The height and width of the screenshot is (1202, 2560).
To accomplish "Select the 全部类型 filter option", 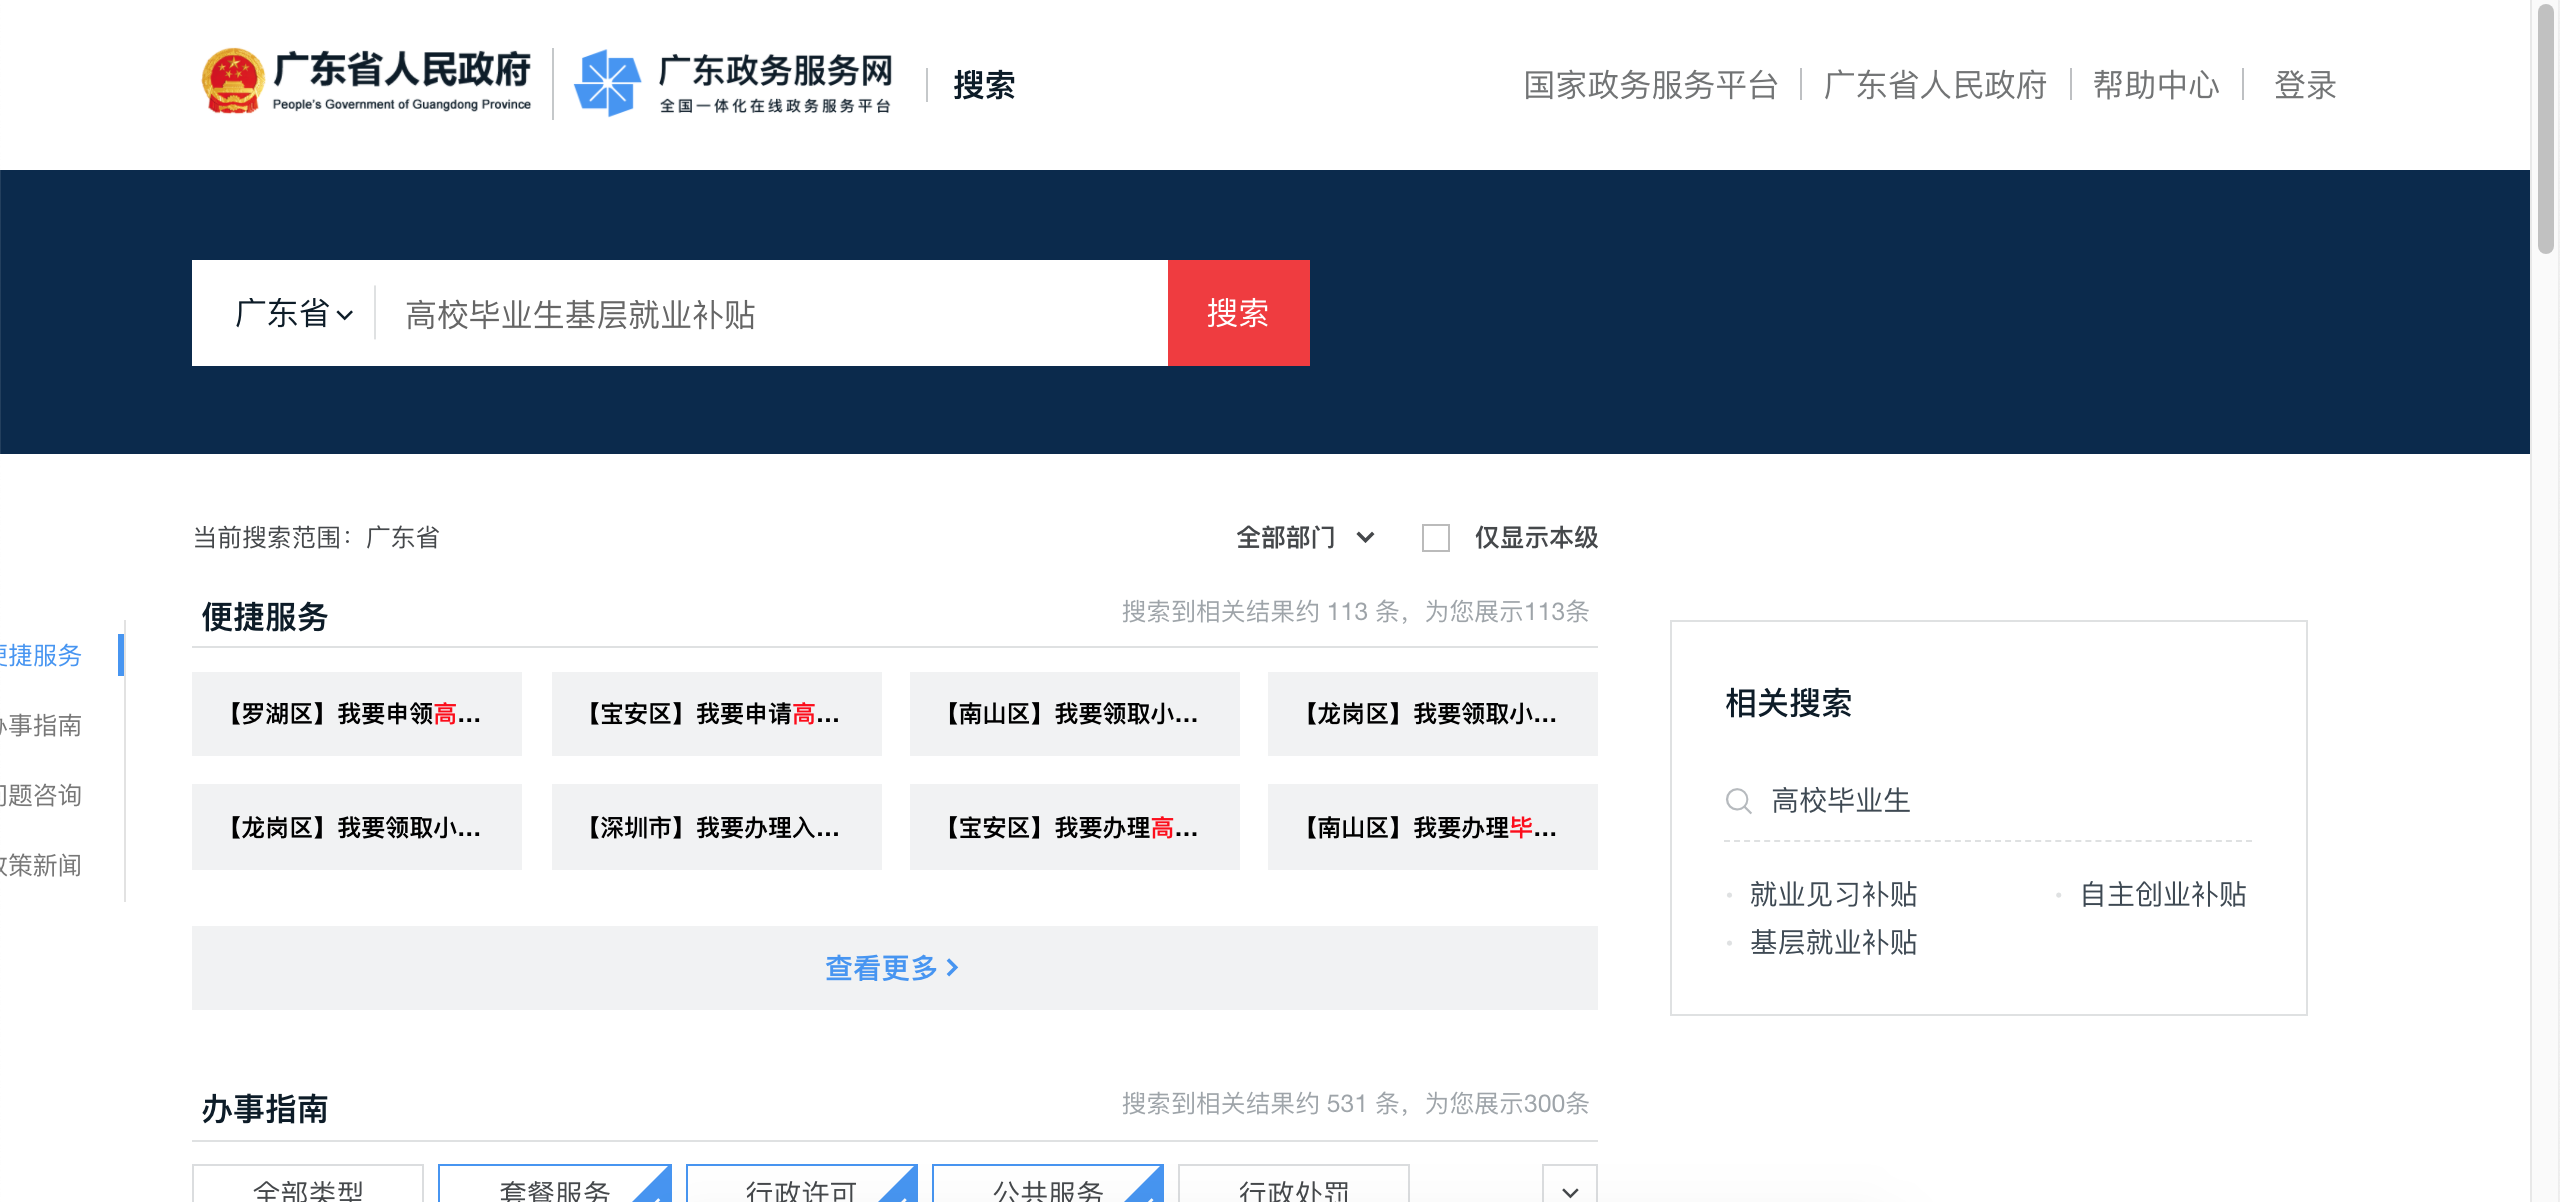I will coord(308,1188).
